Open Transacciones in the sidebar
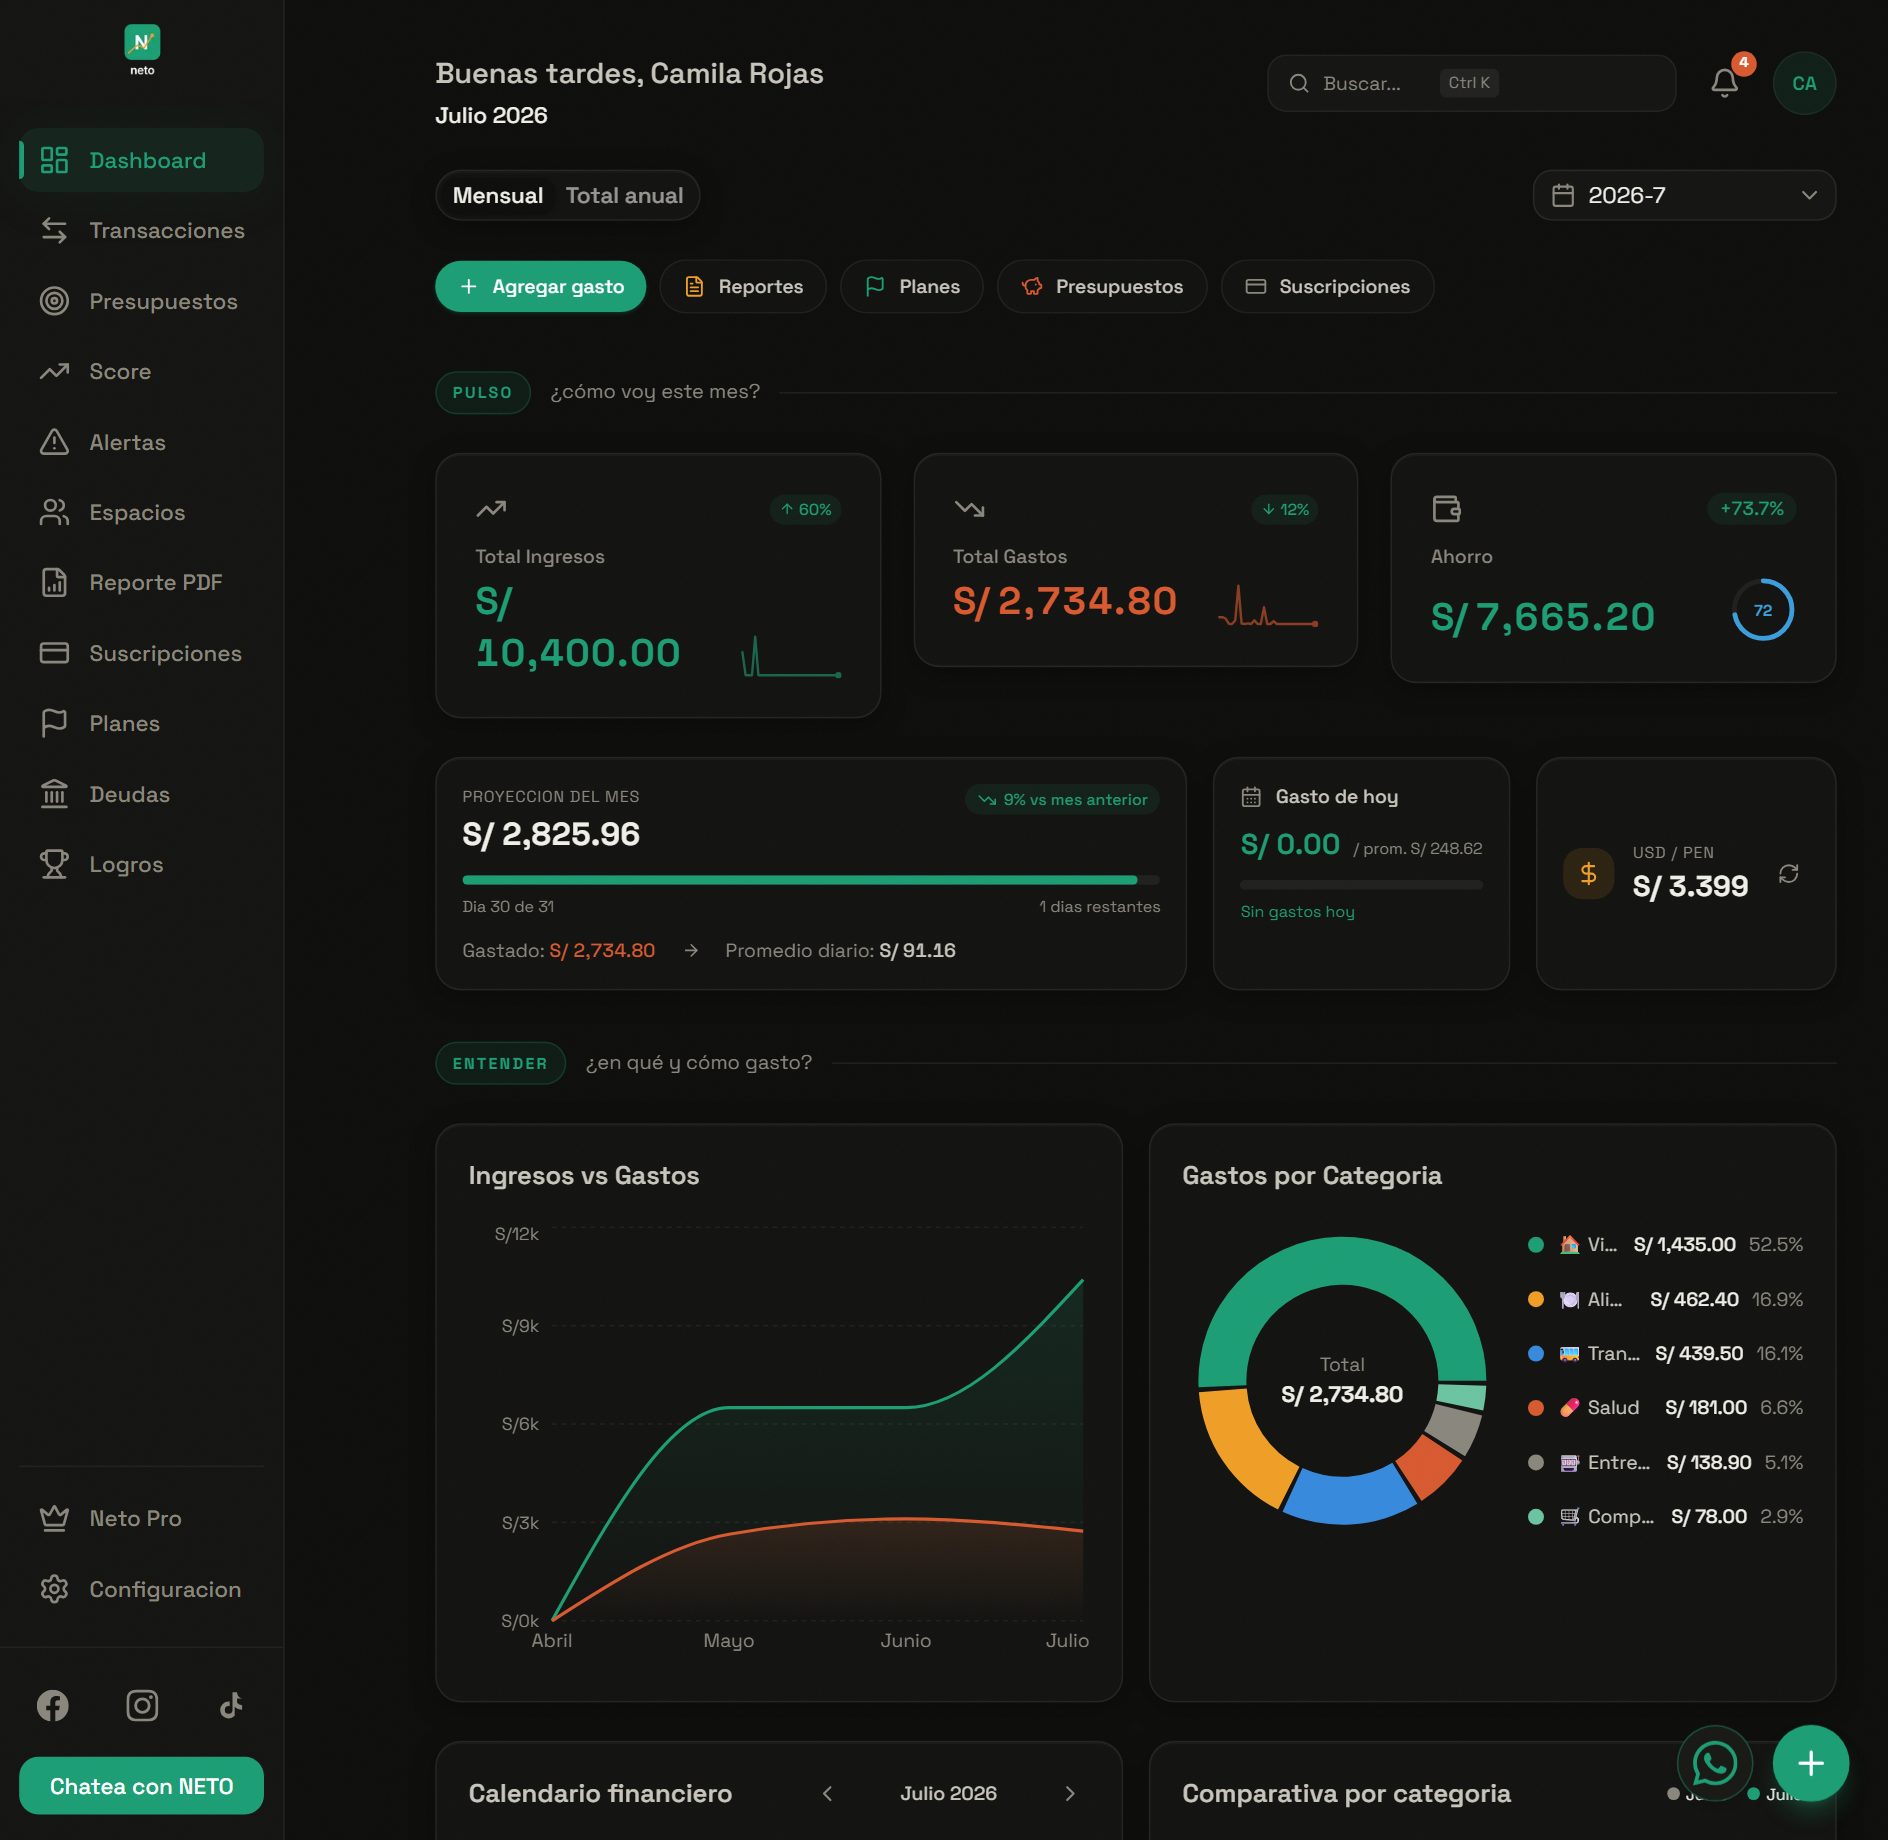 (x=142, y=230)
